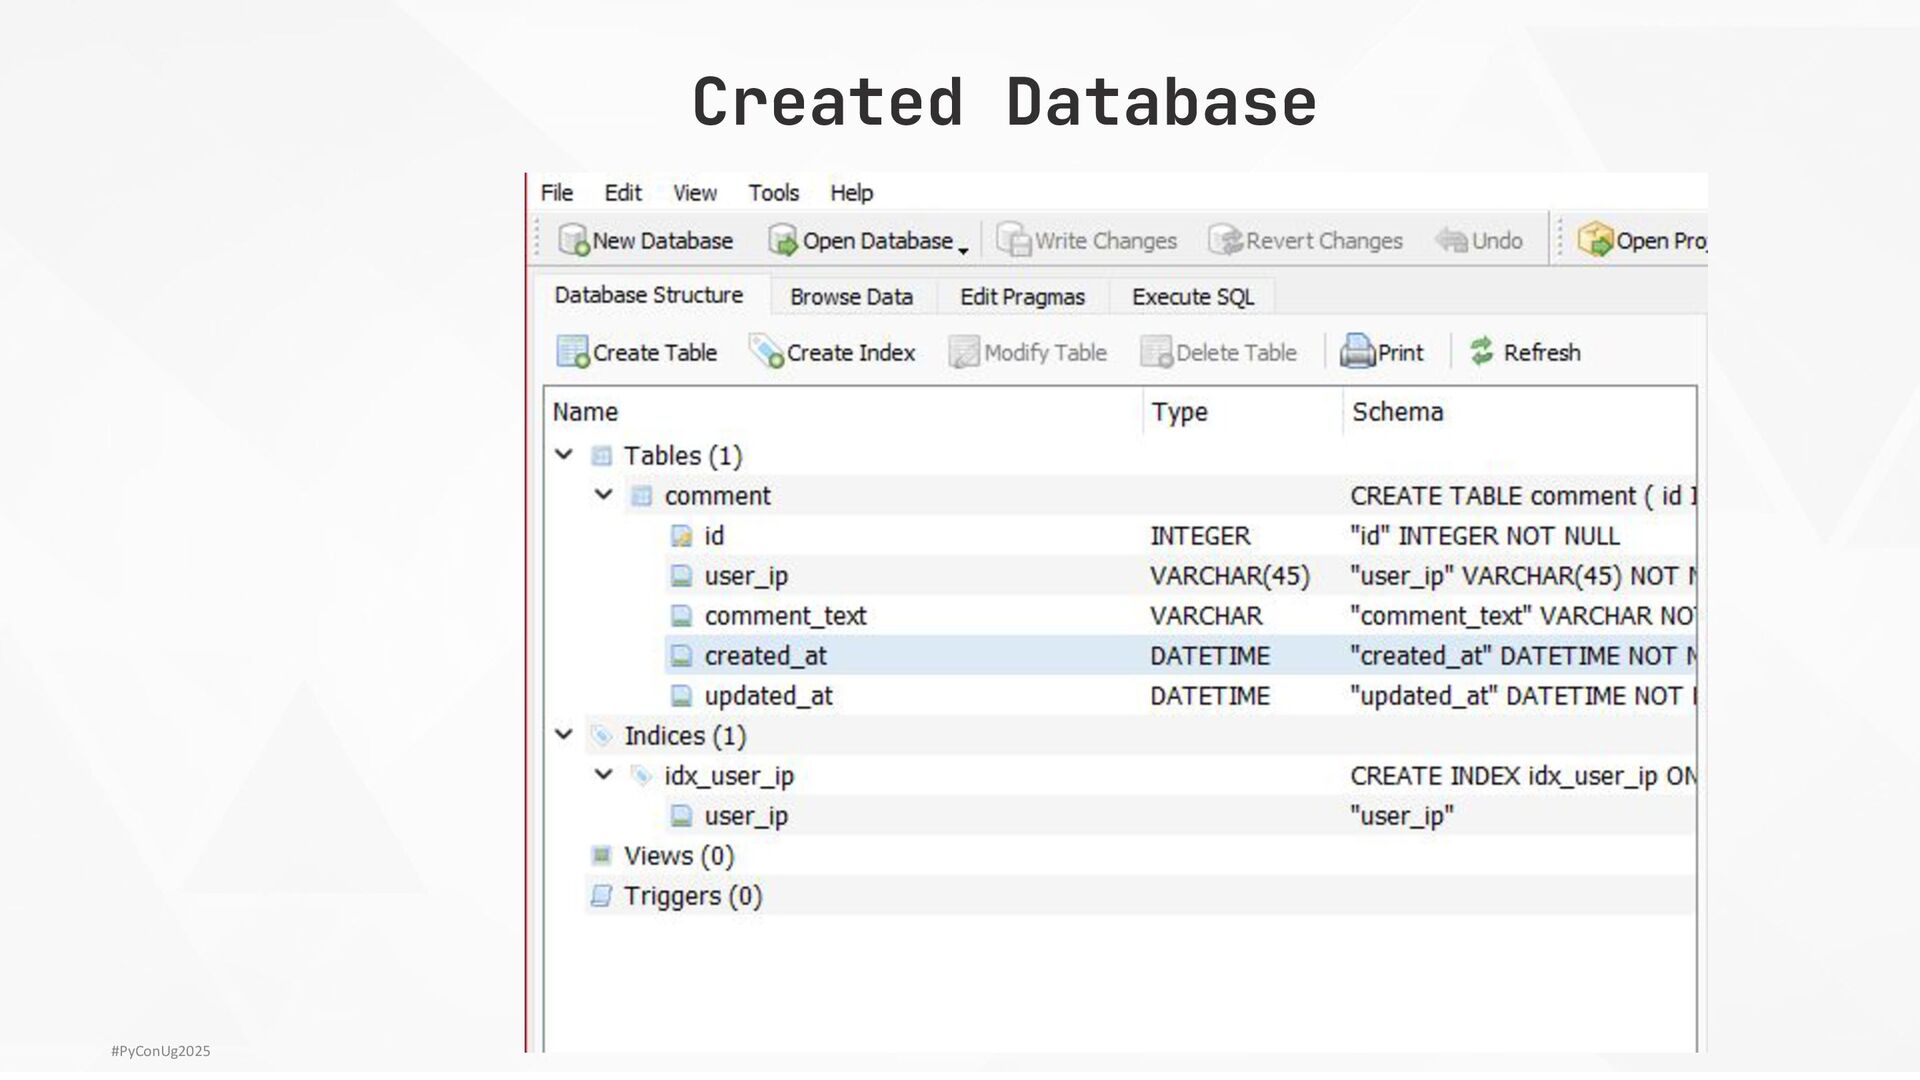This screenshot has height=1080, width=1920.
Task: Select the comment_text column row
Action: coord(1120,615)
